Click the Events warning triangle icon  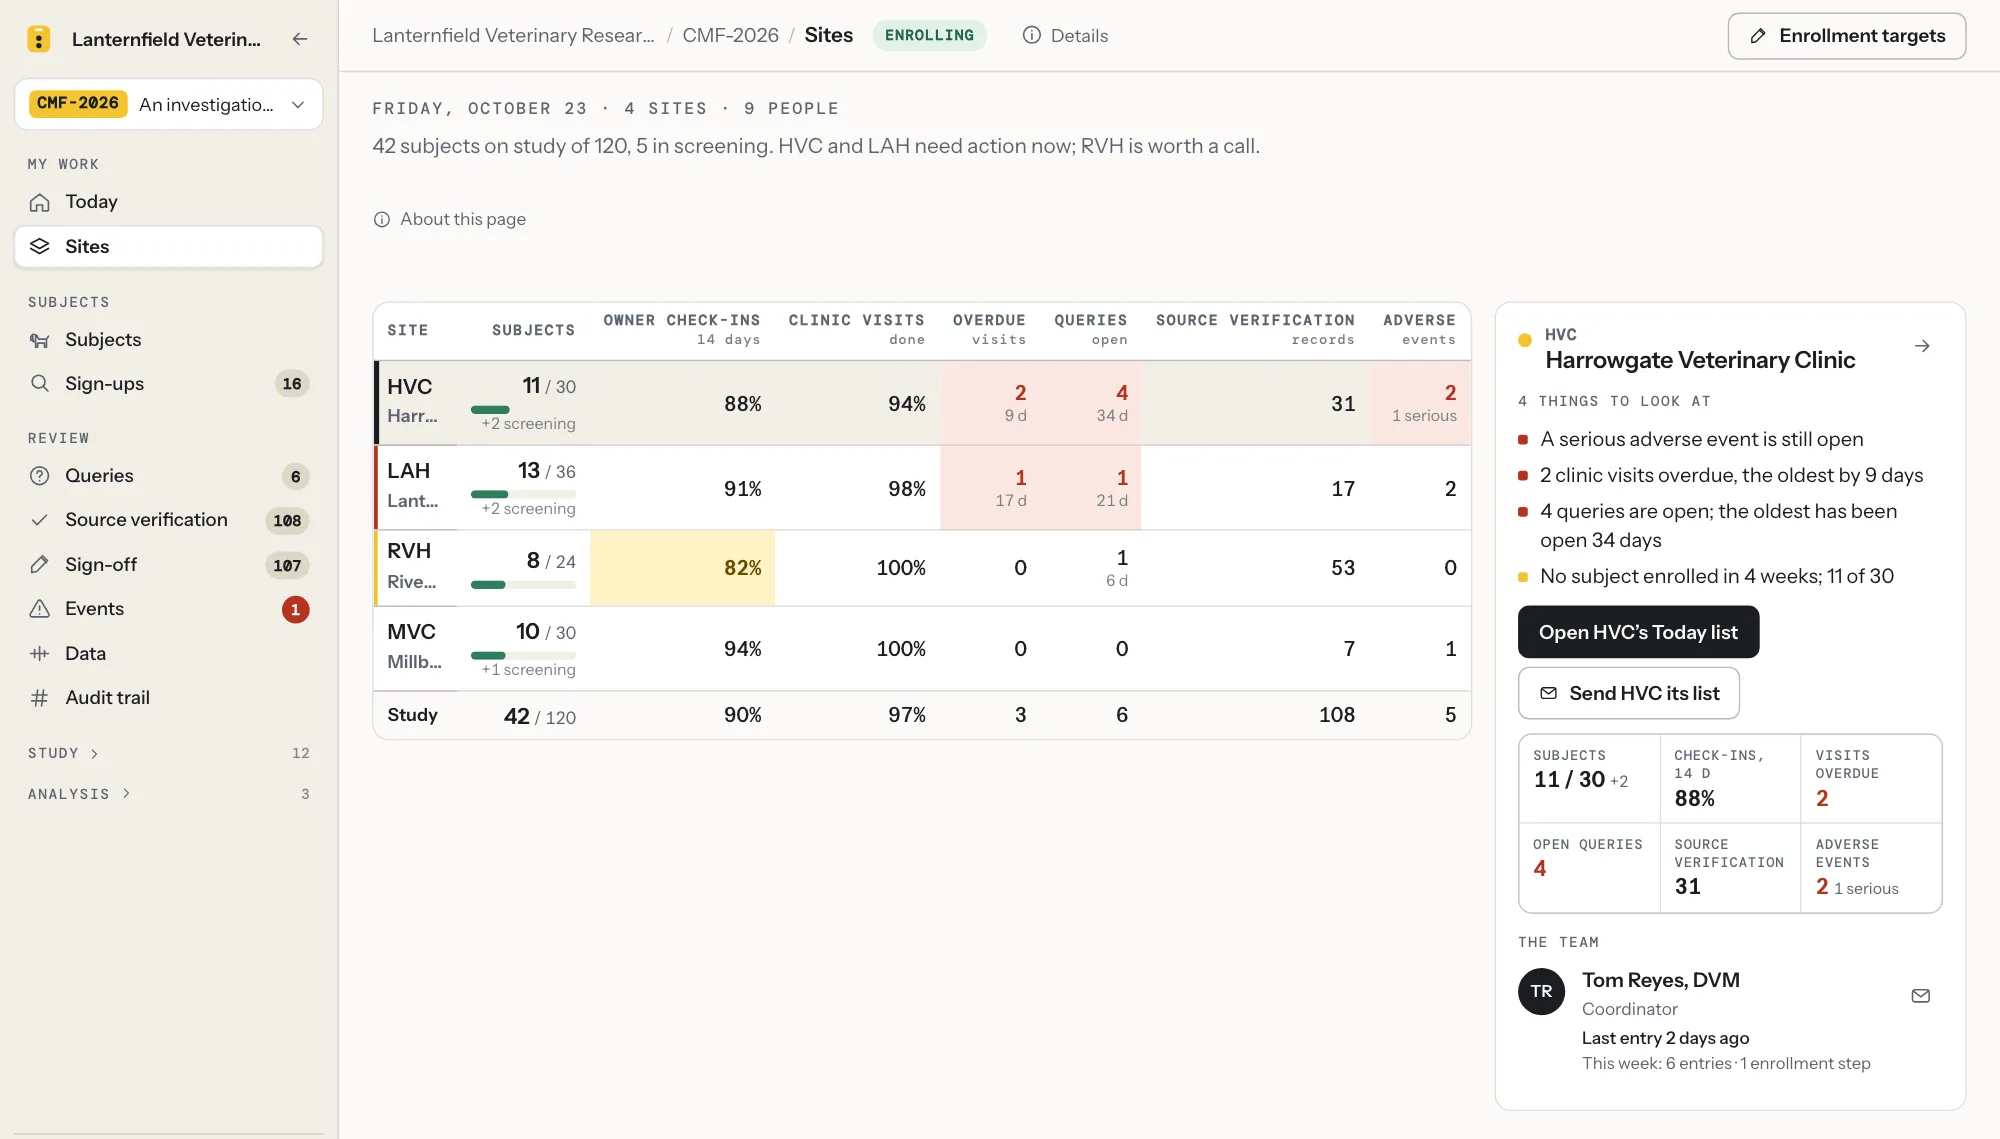point(40,609)
